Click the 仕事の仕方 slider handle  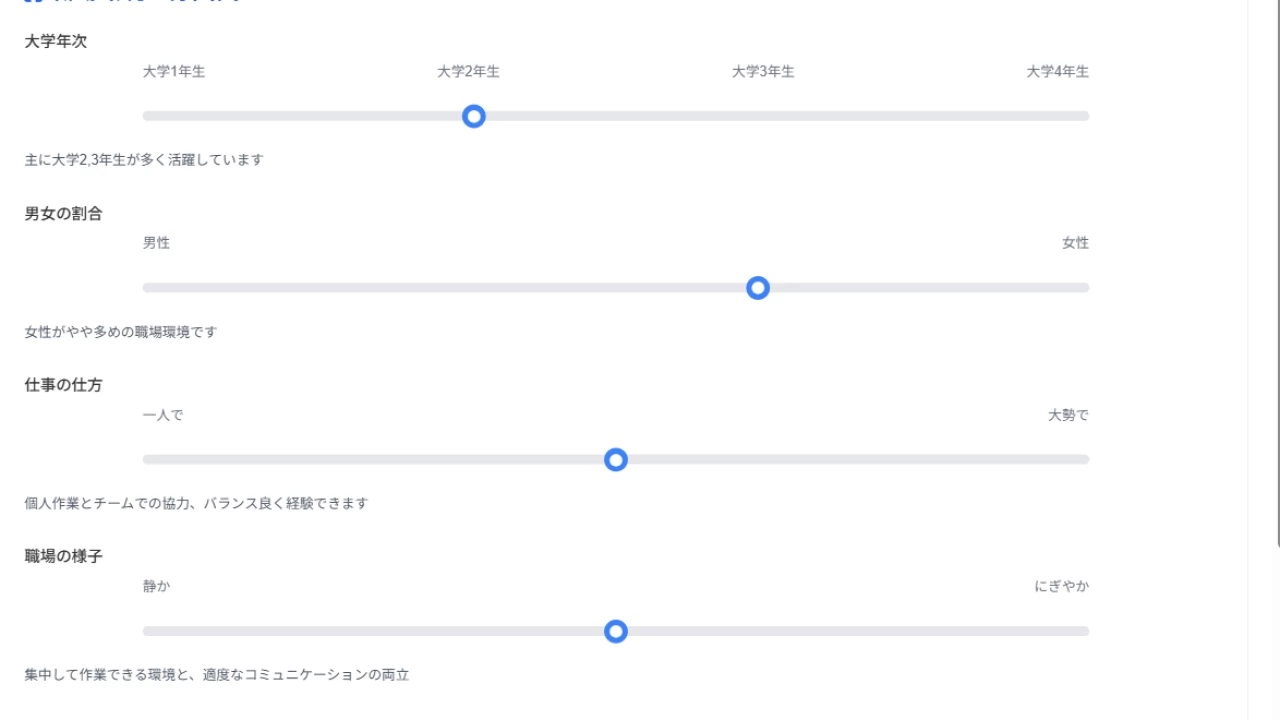click(x=616, y=460)
